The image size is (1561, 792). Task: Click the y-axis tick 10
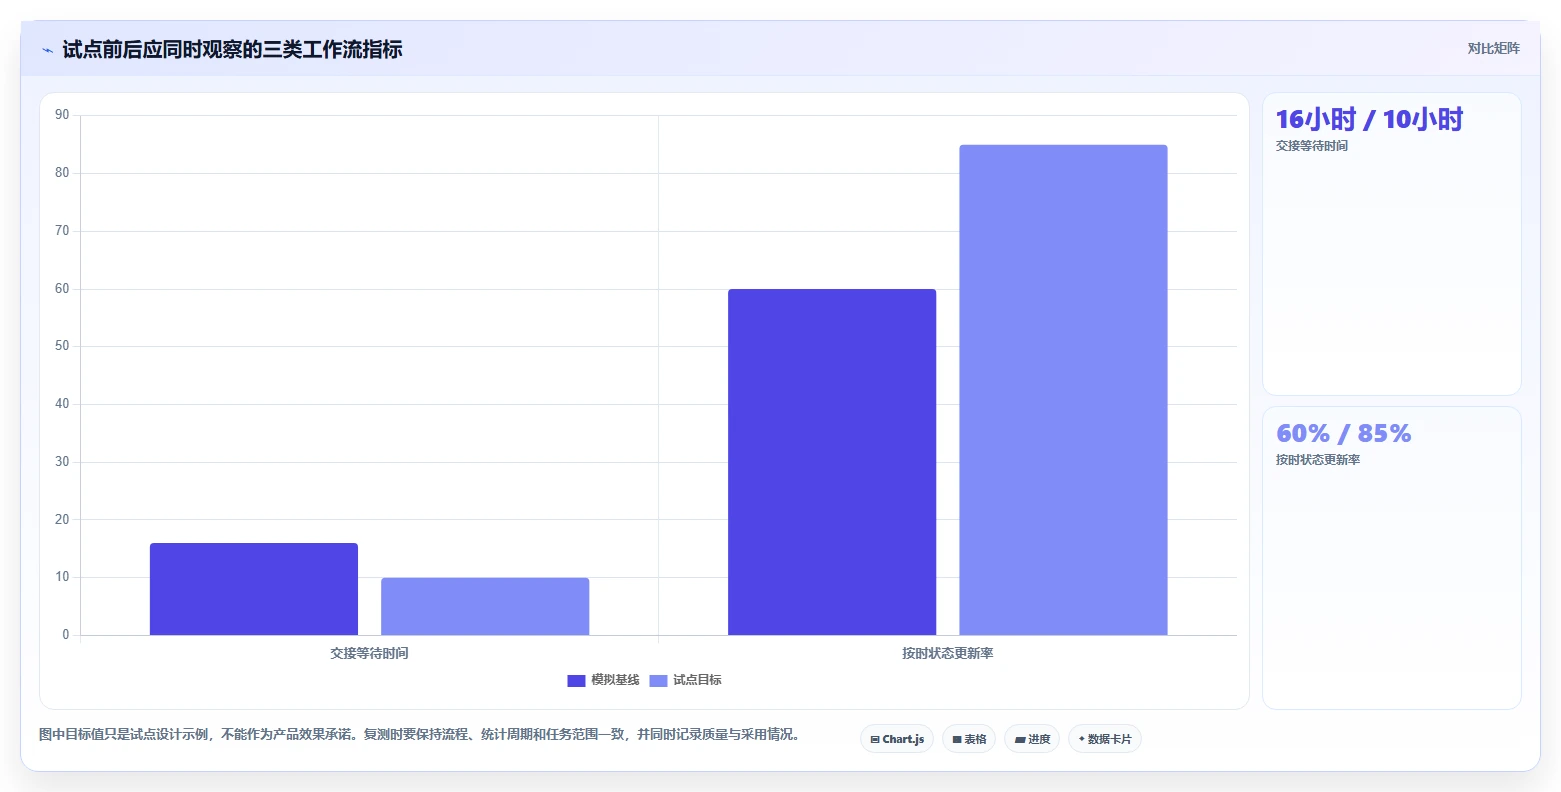63,577
